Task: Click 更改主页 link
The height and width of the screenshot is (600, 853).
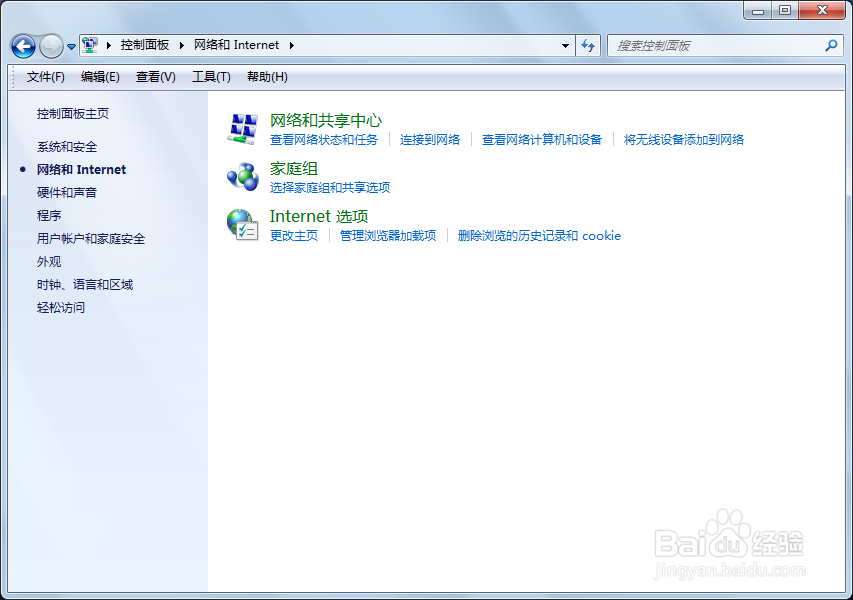Action: click(x=294, y=236)
